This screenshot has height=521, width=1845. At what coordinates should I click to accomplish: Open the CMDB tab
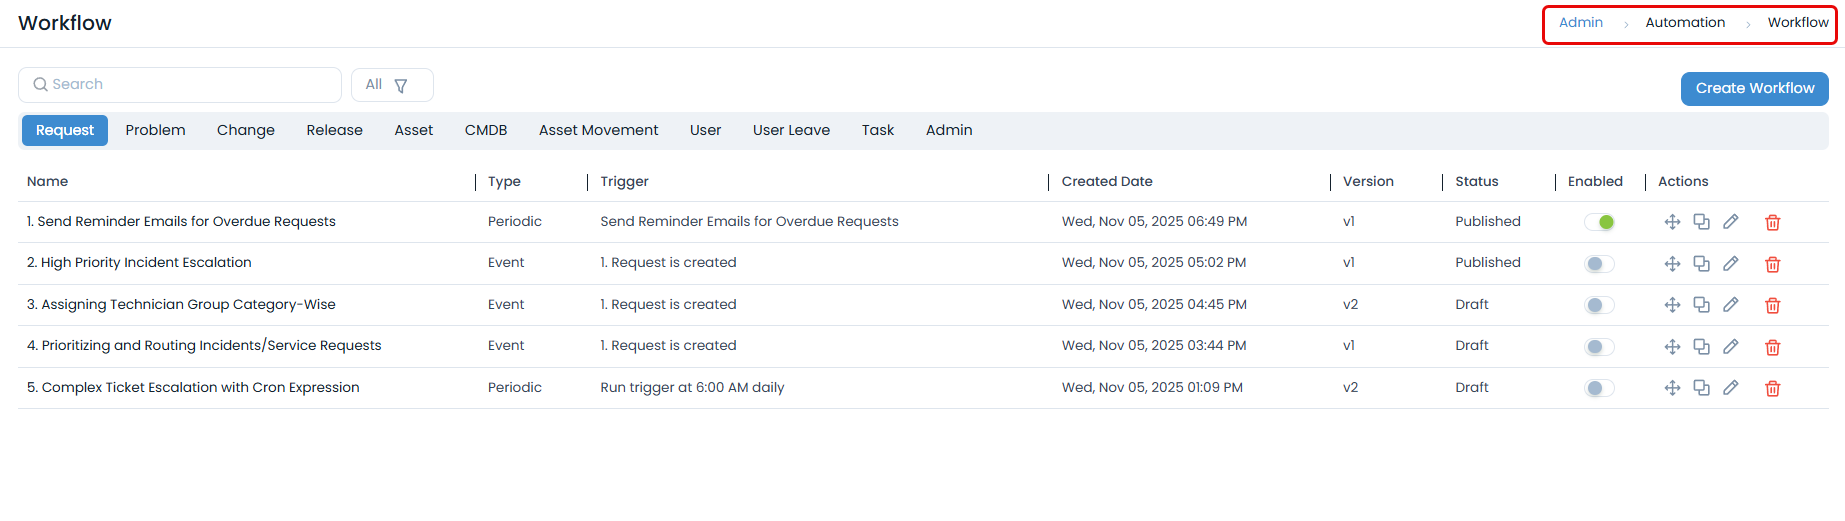click(x=486, y=130)
